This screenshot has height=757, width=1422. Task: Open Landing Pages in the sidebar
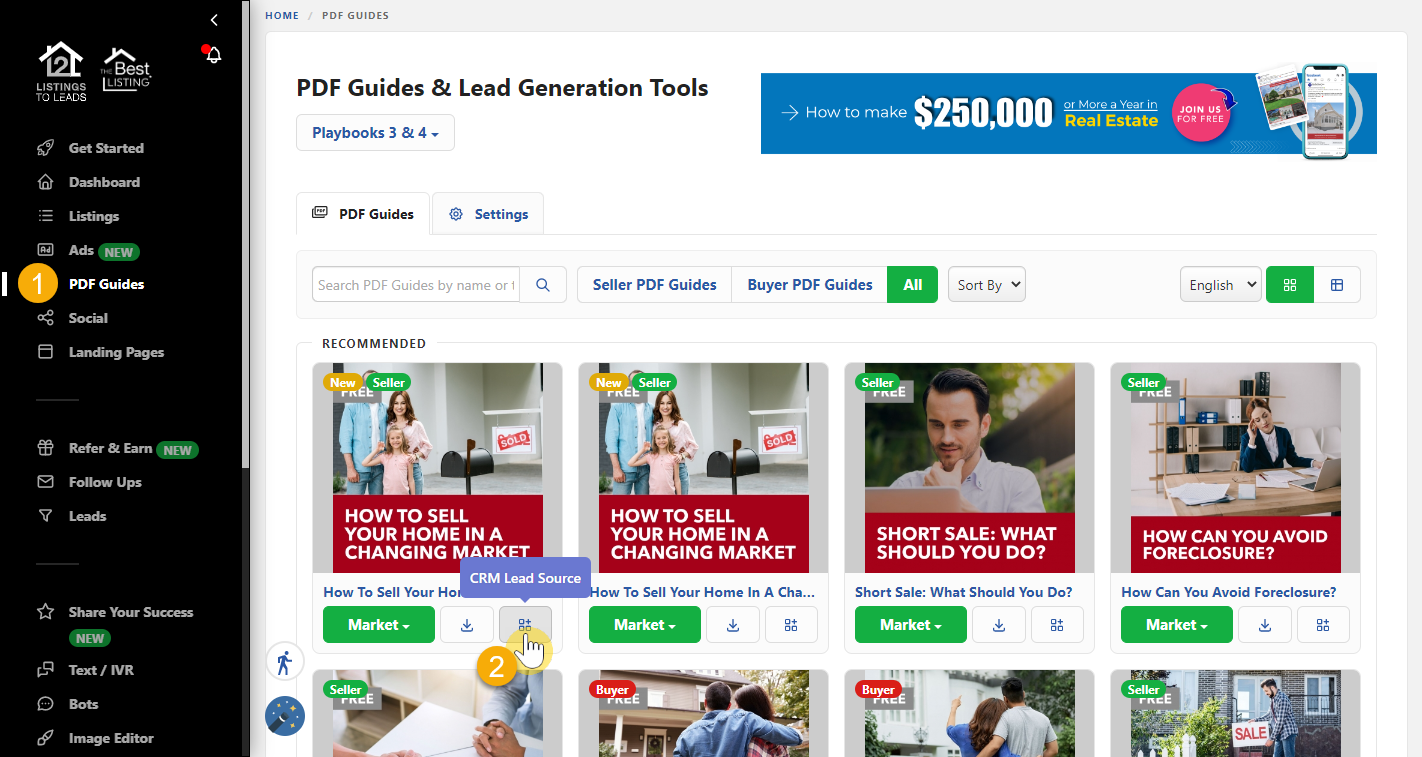tap(116, 352)
